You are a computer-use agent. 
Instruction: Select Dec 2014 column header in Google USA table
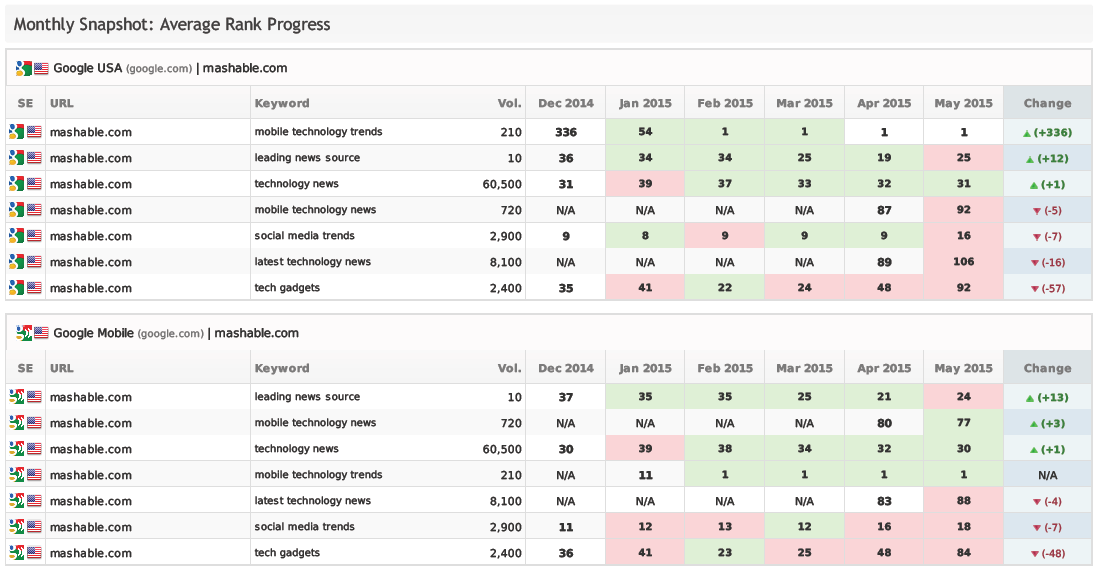565,103
